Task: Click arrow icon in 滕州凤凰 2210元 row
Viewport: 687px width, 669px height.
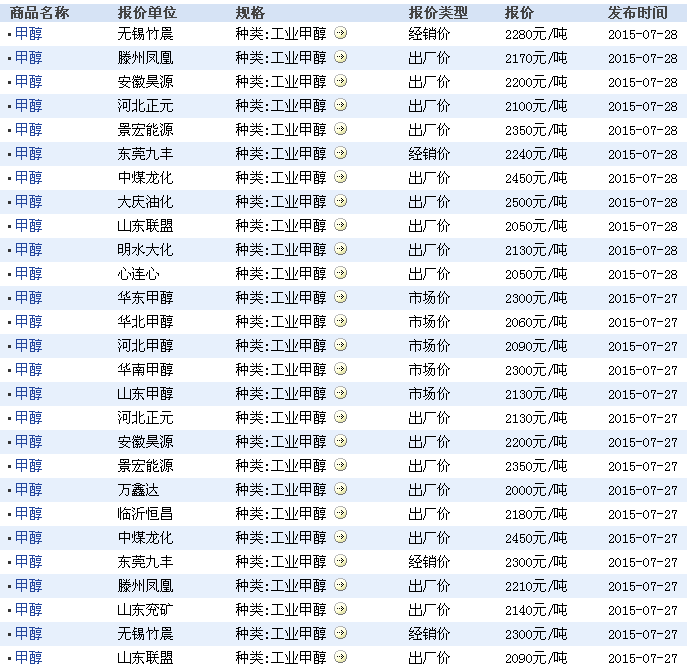Action: point(340,584)
